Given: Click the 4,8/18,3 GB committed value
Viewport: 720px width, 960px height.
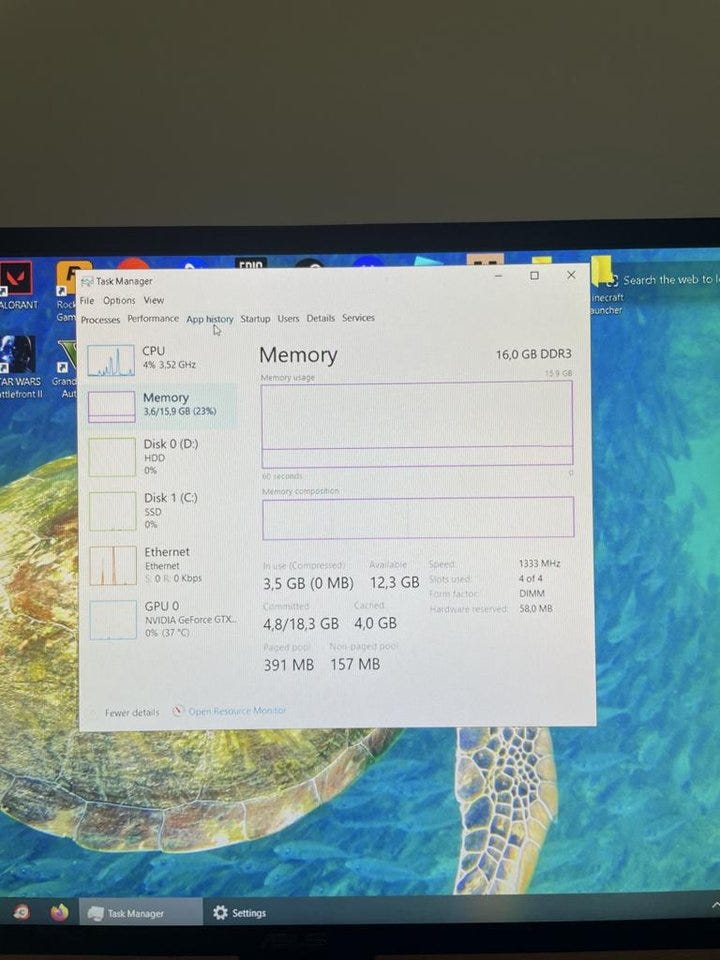Looking at the screenshot, I should coord(301,624).
